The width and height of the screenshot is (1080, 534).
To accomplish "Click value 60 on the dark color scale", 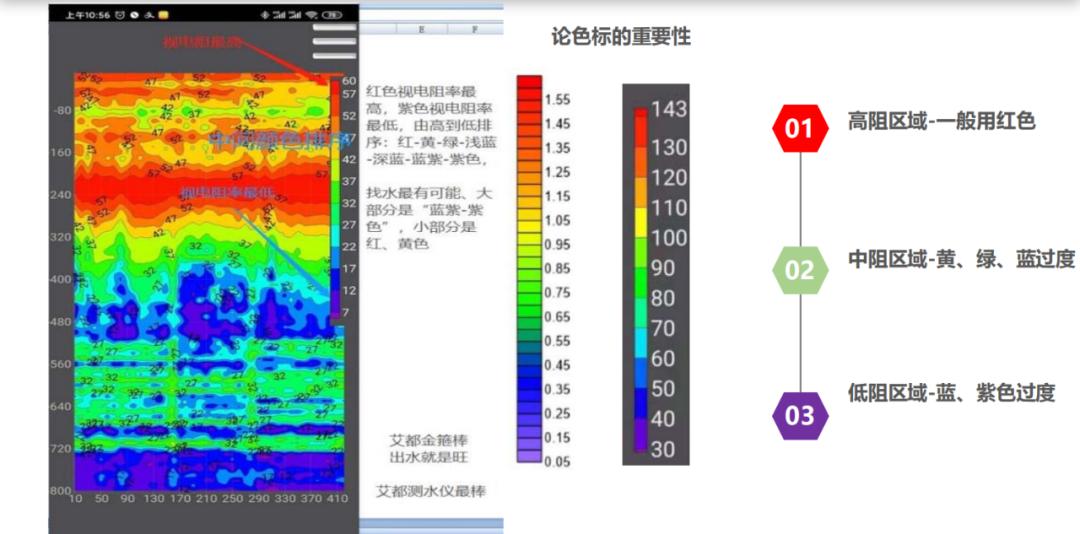I will (x=663, y=358).
